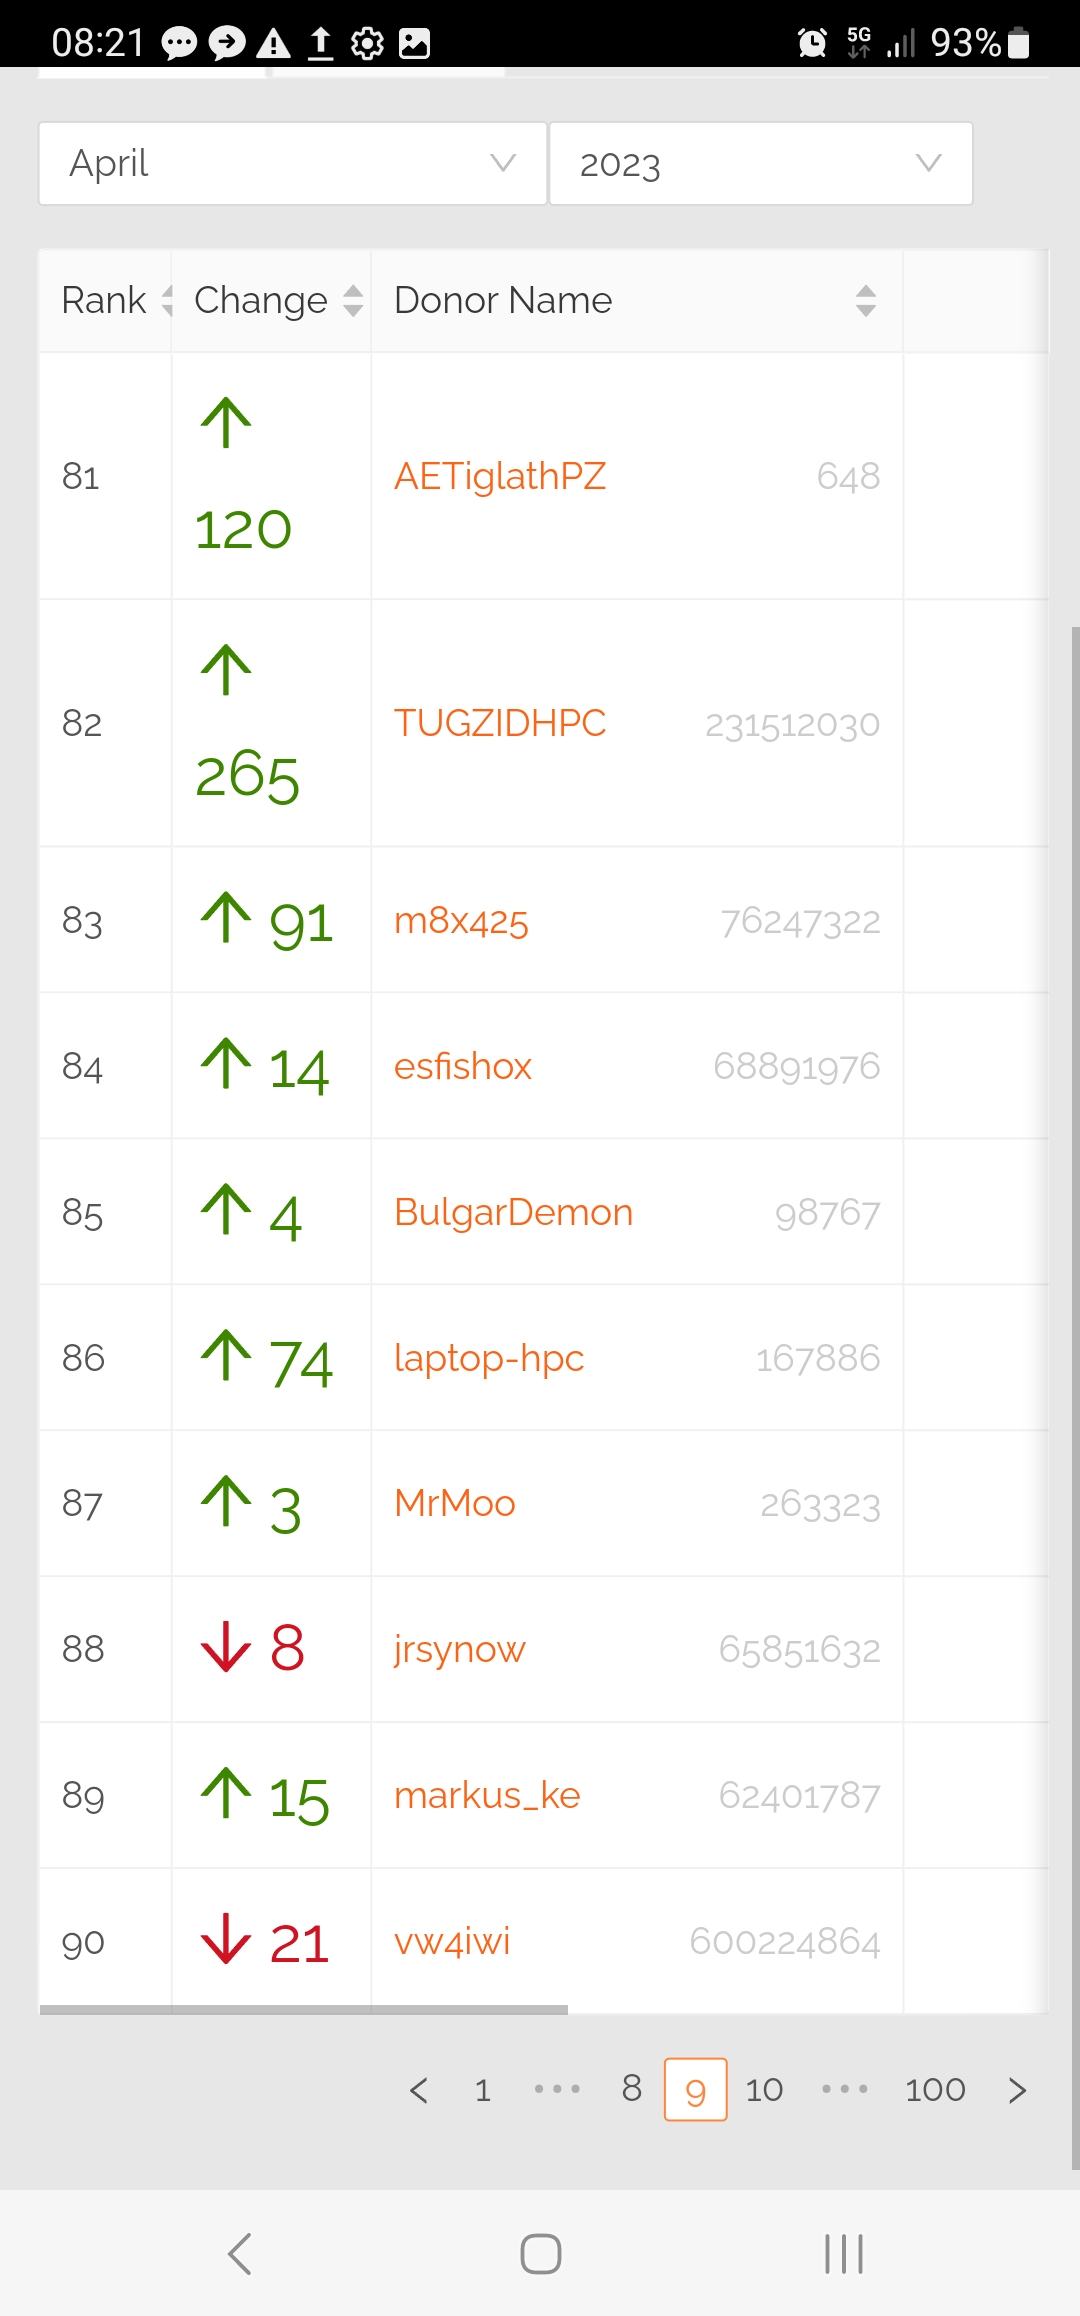Viewport: 1080px width, 2316px height.
Task: Open the 2023 year dropdown
Action: (x=761, y=164)
